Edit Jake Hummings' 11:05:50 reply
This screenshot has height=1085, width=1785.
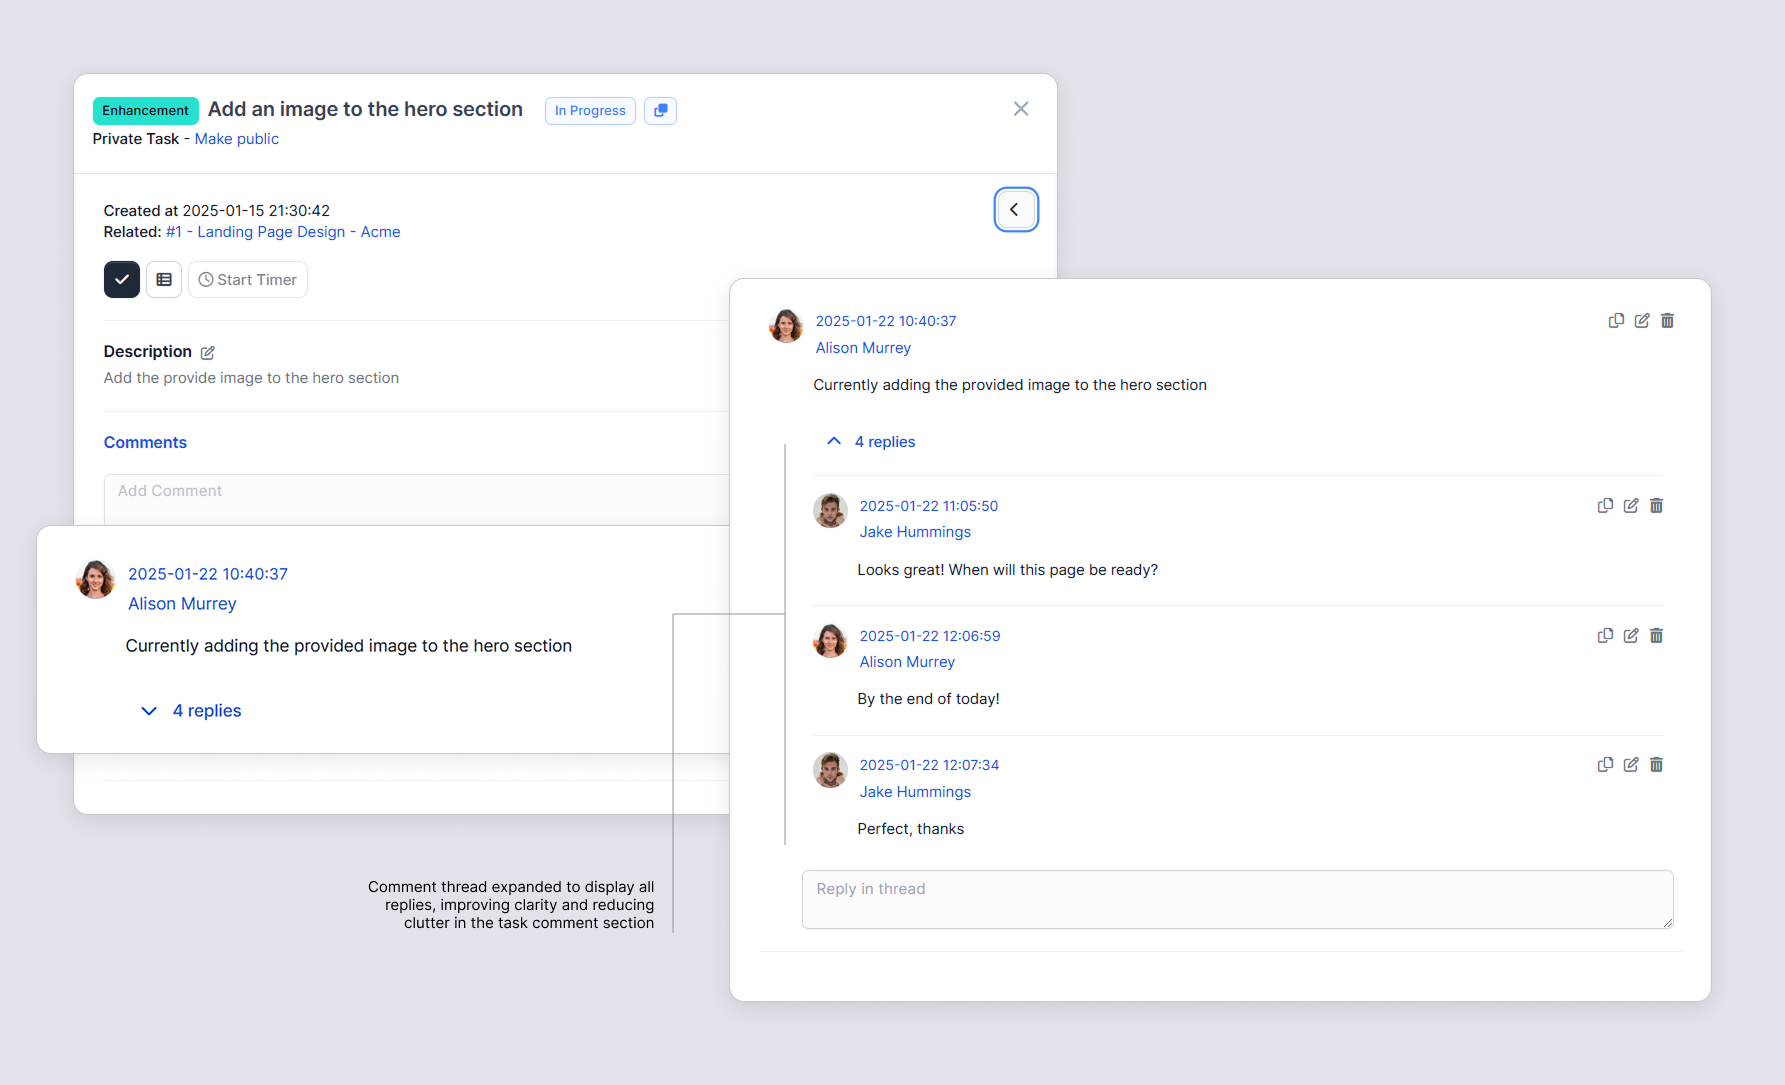(1631, 506)
